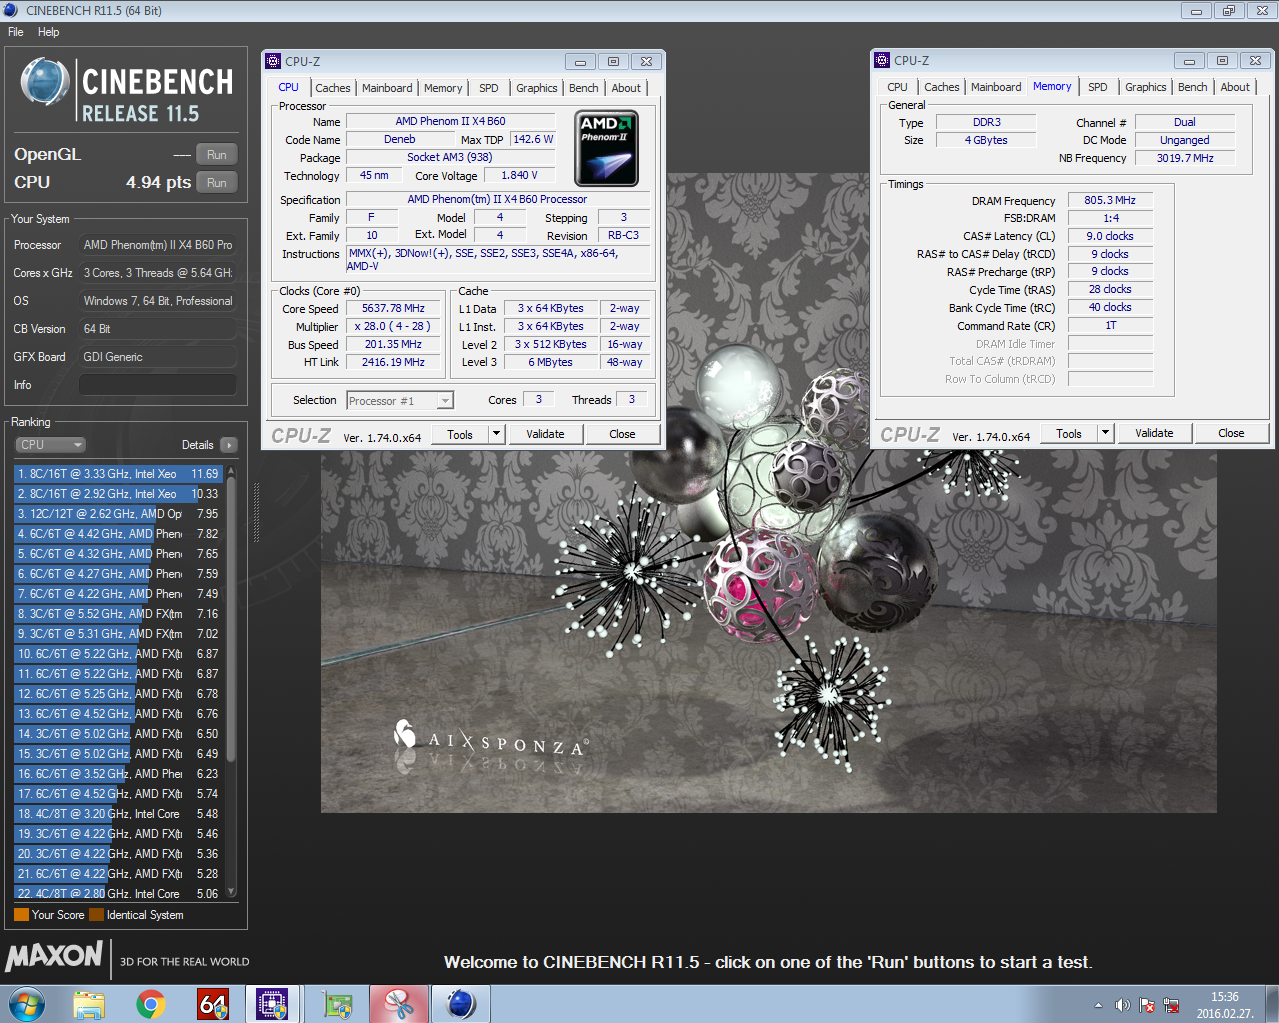The height and width of the screenshot is (1023, 1279).
Task: Expand Tools dropdown arrow in Memory CPU-Z
Action: [x=1105, y=433]
